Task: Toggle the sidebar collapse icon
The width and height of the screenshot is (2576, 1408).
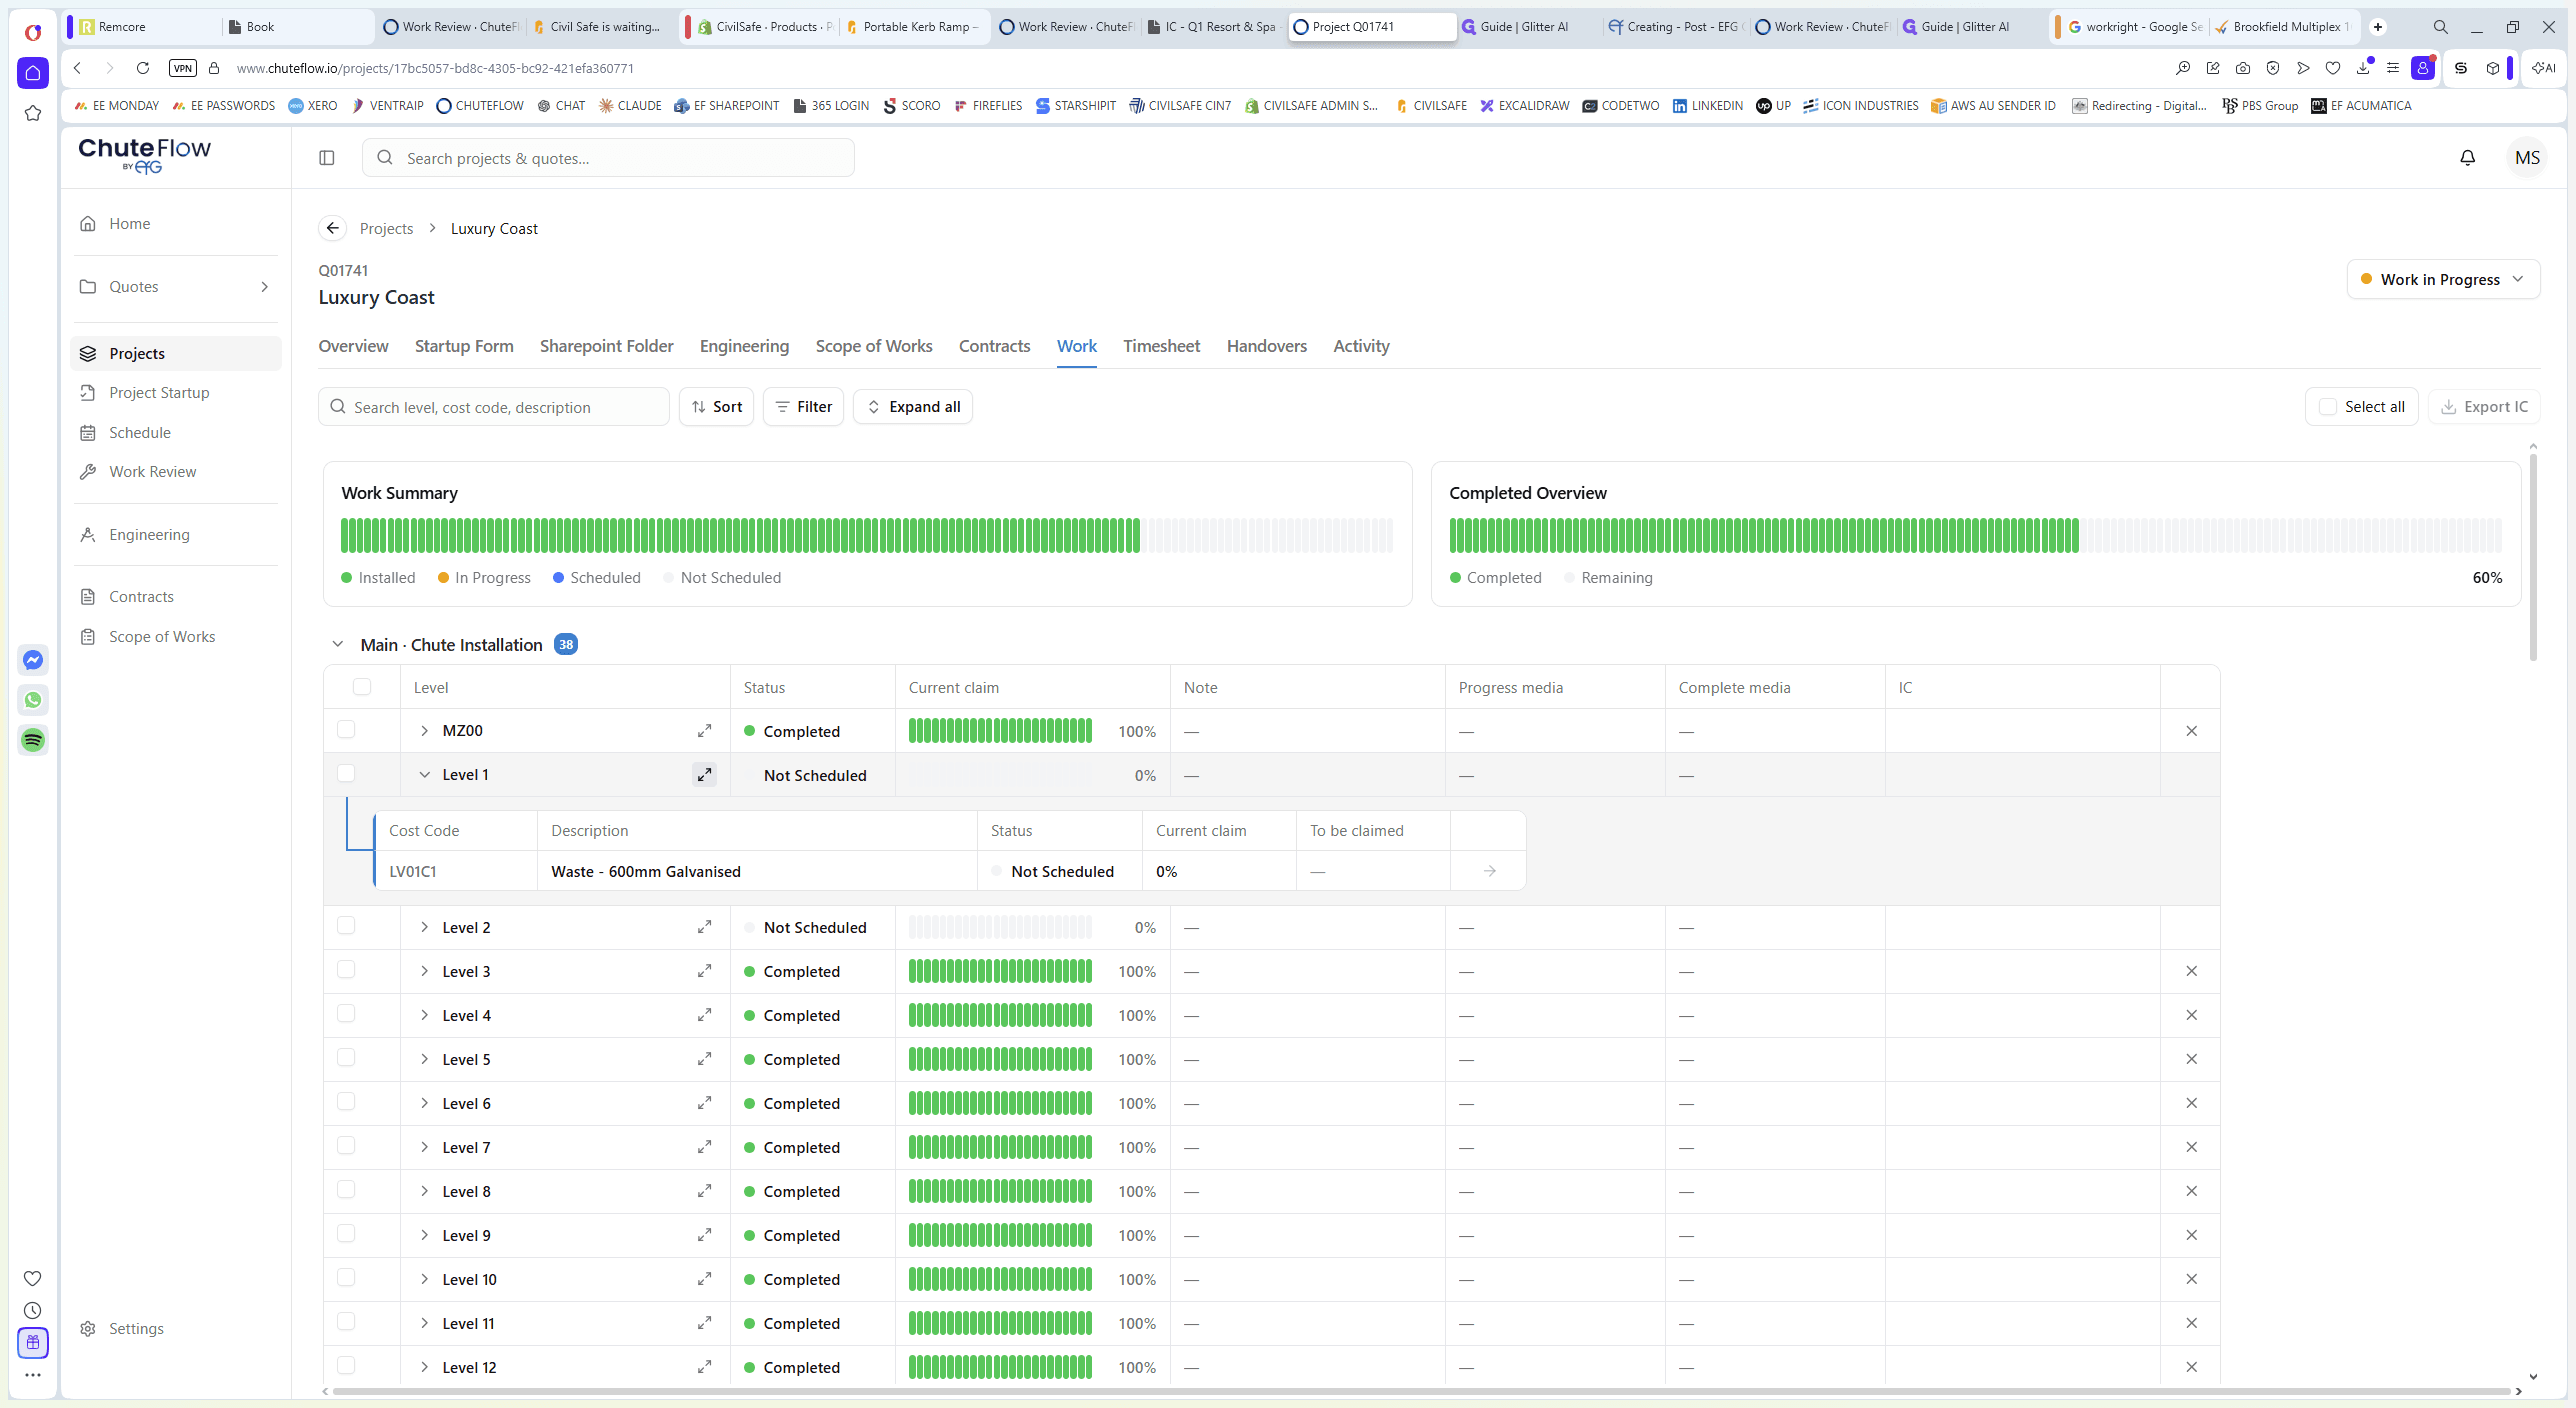Action: (327, 158)
